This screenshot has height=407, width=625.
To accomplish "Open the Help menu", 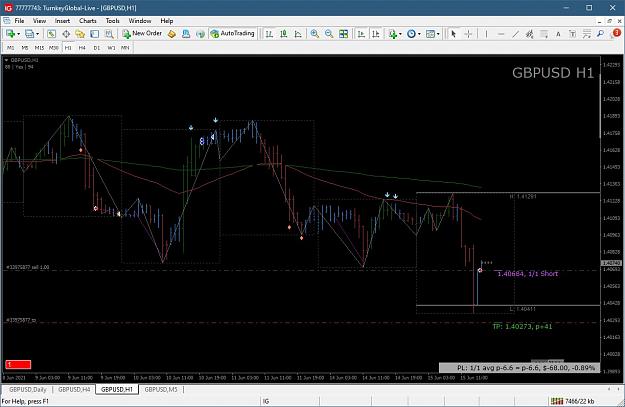I will pyautogui.click(x=167, y=21).
